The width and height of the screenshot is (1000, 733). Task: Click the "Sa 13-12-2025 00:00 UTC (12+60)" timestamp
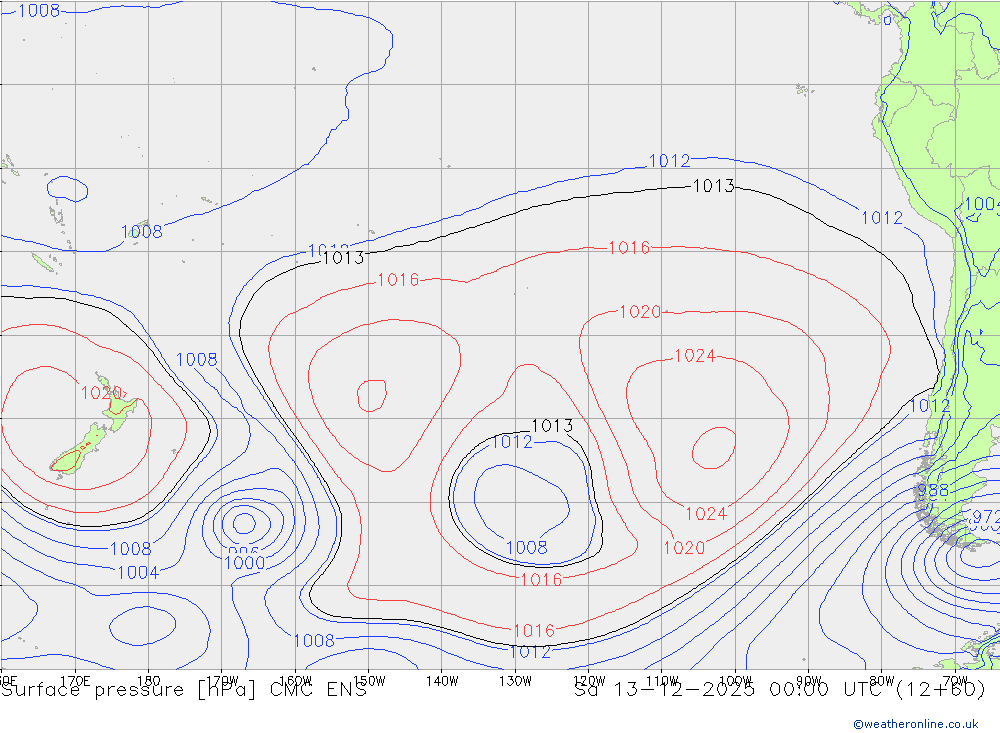(779, 690)
